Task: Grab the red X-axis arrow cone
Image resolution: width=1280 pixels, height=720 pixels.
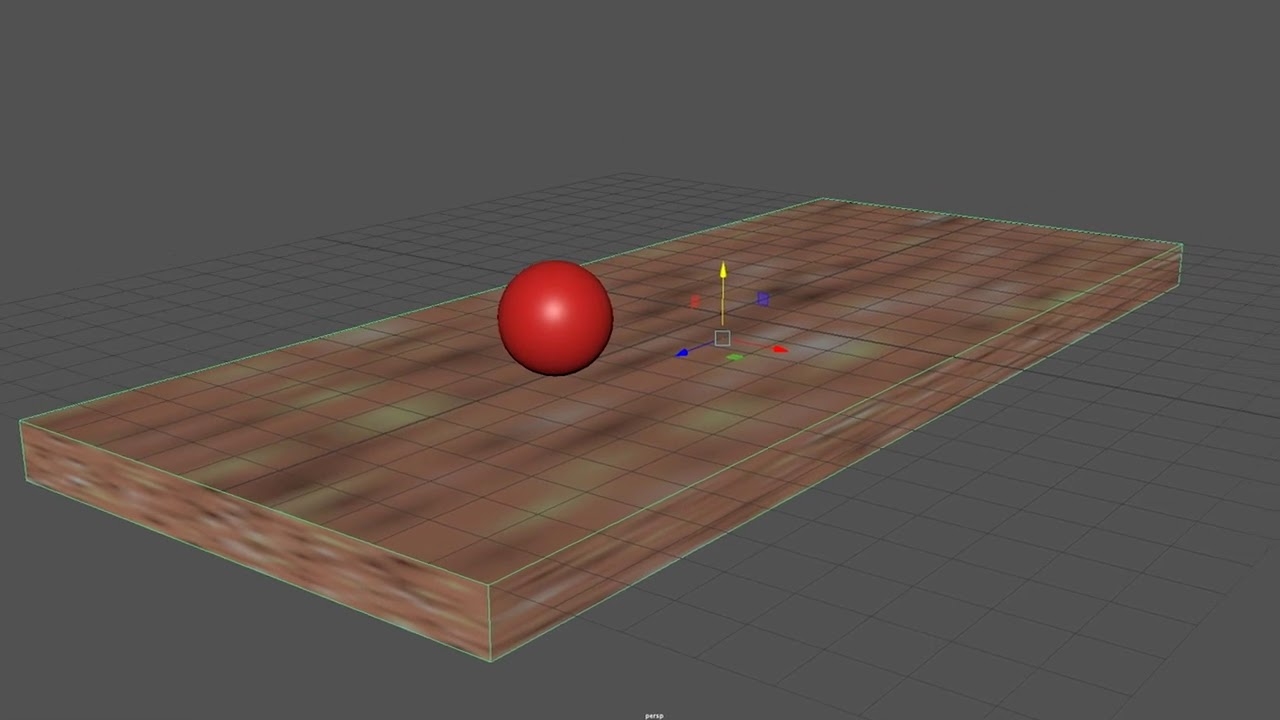Action: (780, 349)
